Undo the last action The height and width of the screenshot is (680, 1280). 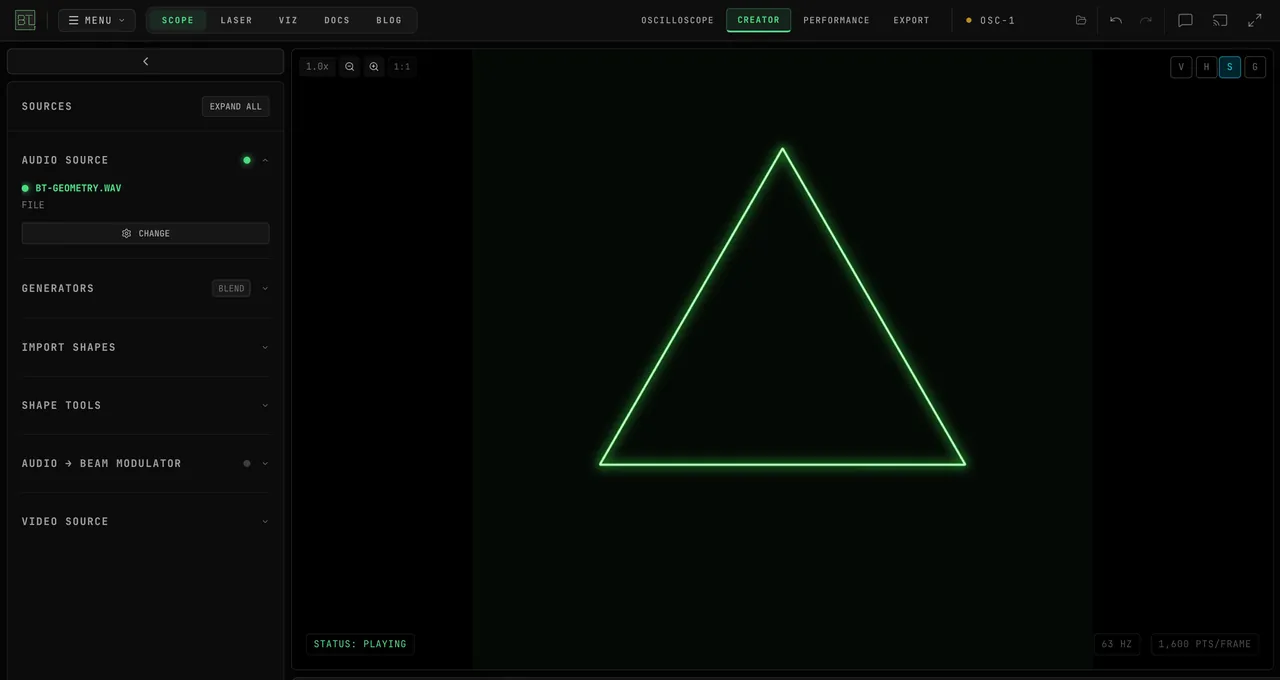pos(1116,20)
